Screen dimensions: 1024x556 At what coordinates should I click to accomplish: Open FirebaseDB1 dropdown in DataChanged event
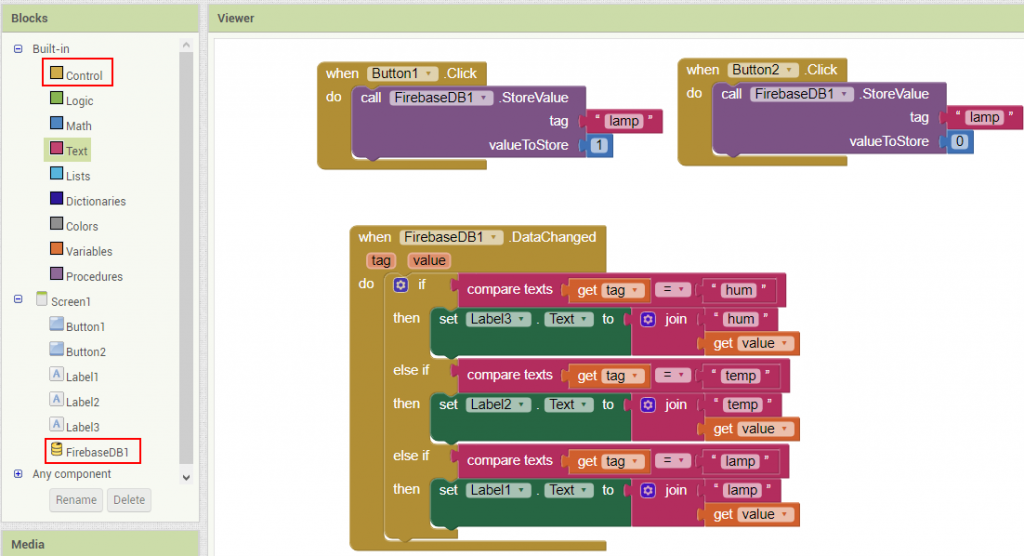pos(451,237)
